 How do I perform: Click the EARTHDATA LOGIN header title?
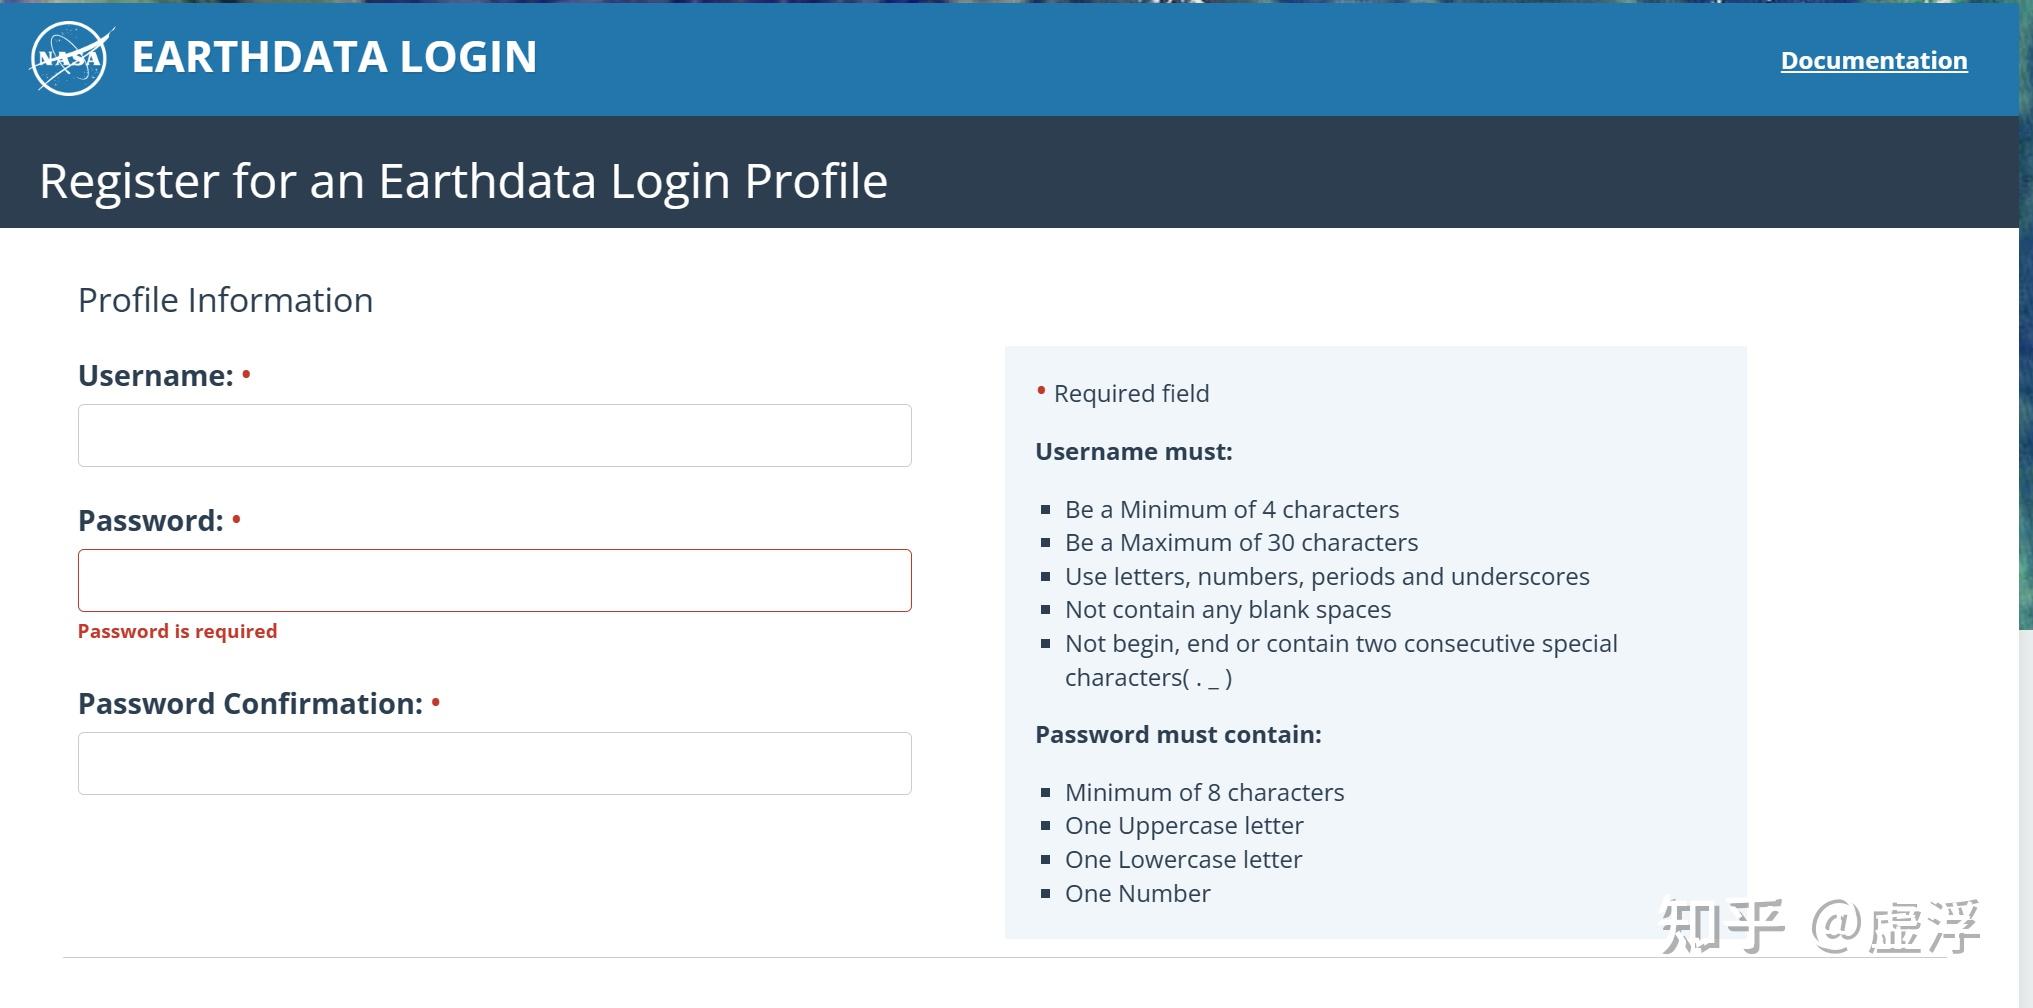334,57
